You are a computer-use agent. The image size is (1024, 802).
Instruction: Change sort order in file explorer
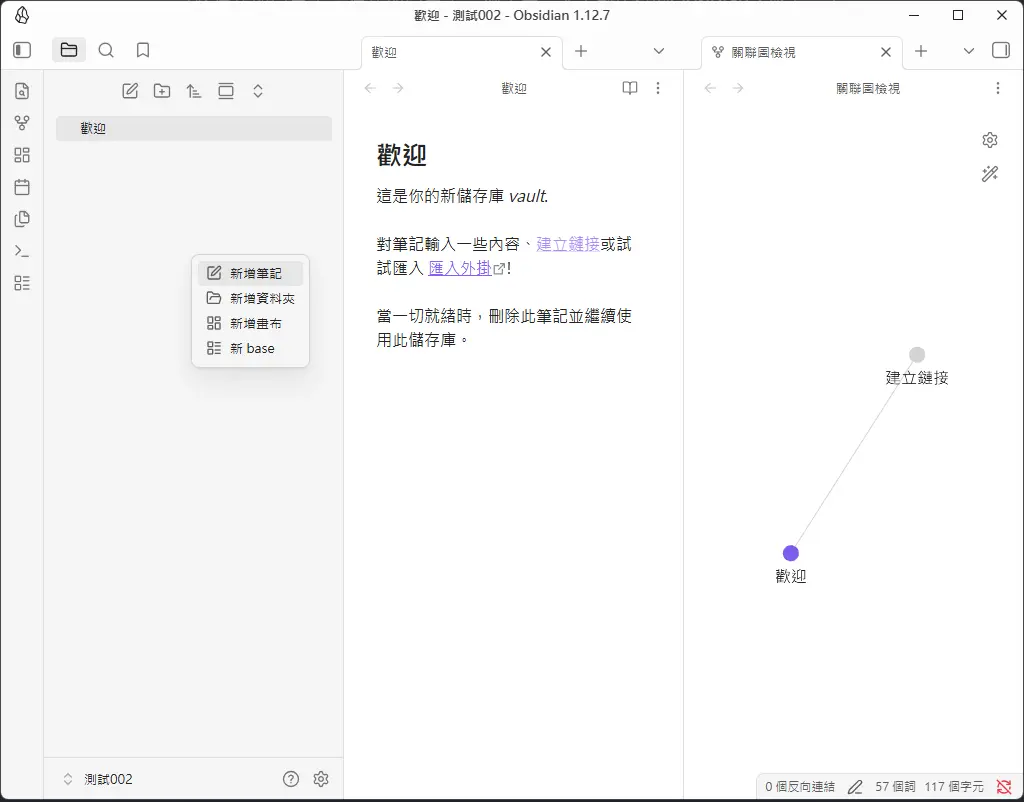click(x=194, y=91)
